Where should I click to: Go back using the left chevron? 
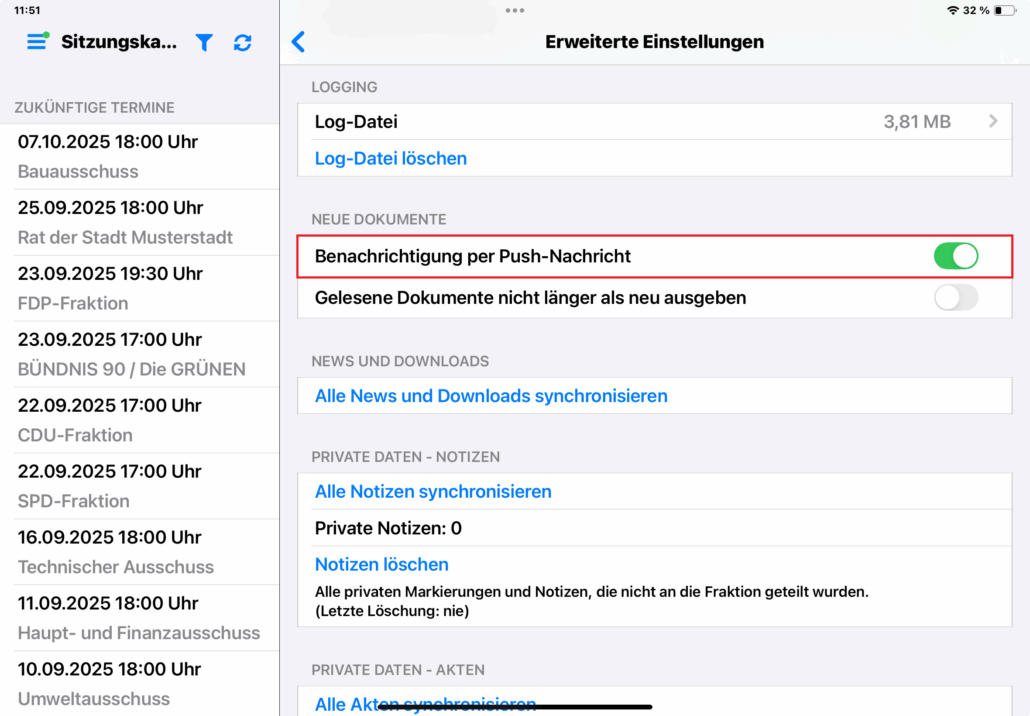pos(298,42)
